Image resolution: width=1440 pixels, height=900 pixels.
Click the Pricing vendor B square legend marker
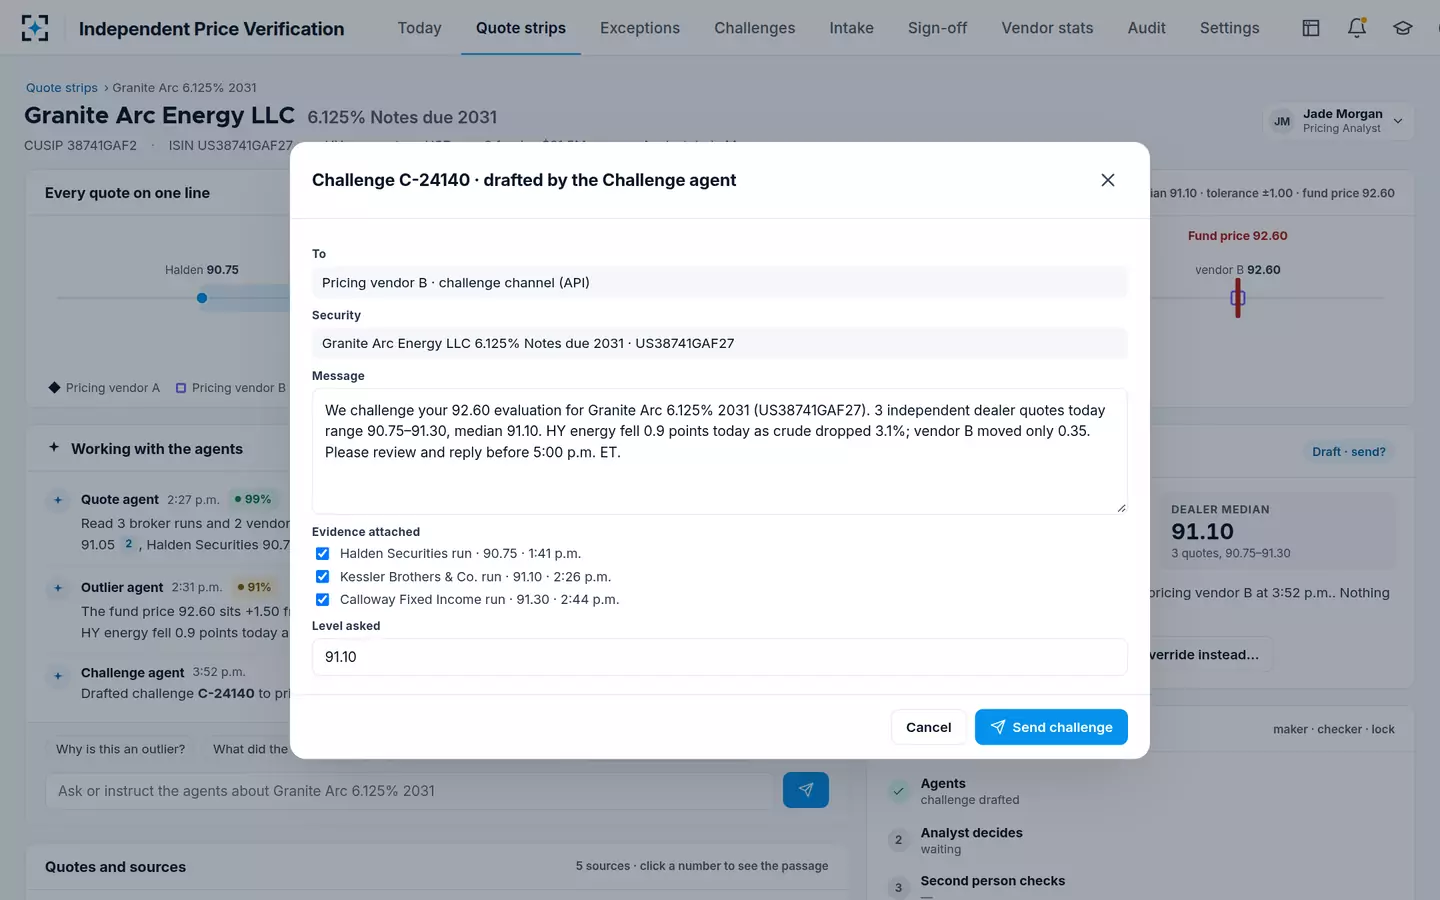click(181, 388)
